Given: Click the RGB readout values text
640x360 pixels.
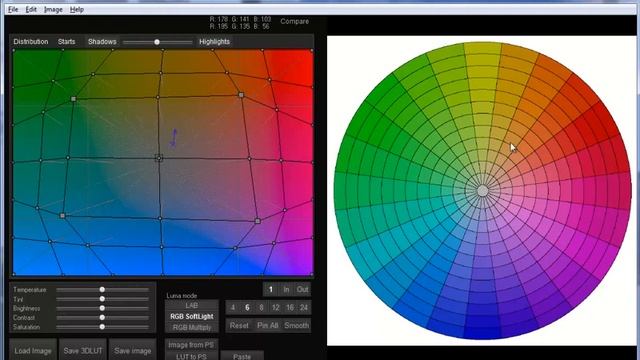Looking at the screenshot, I should tap(240, 22).
